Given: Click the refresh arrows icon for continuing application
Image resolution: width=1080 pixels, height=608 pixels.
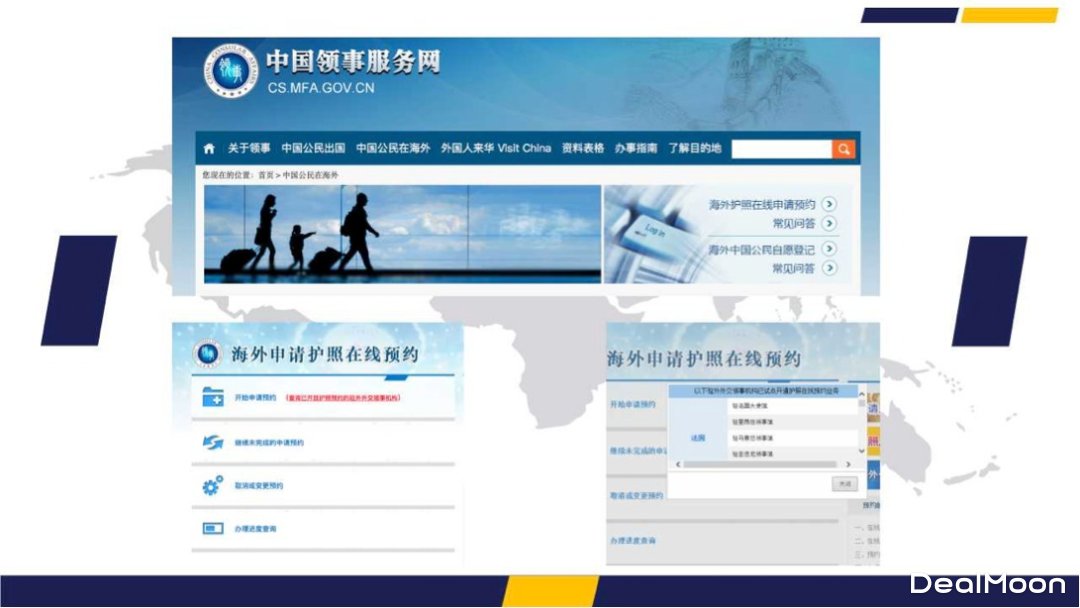Looking at the screenshot, I should point(213,442).
